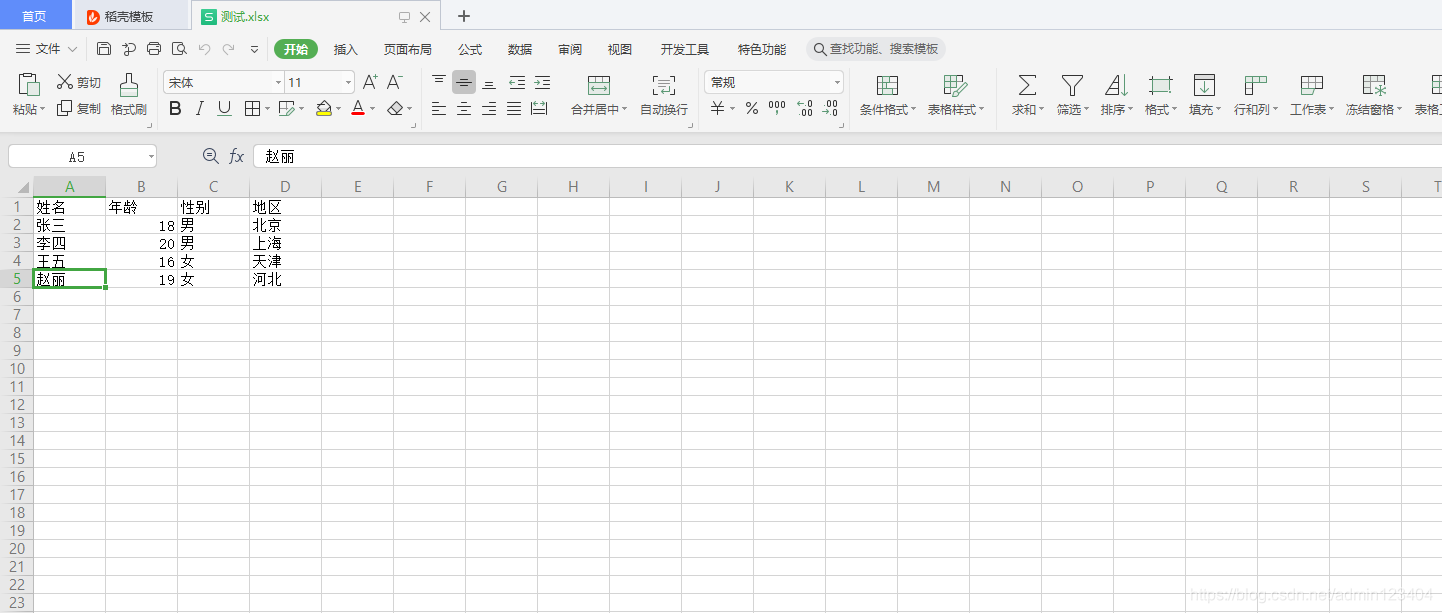
Task: Switch to the 数据 ribbon tab
Action: pos(522,48)
